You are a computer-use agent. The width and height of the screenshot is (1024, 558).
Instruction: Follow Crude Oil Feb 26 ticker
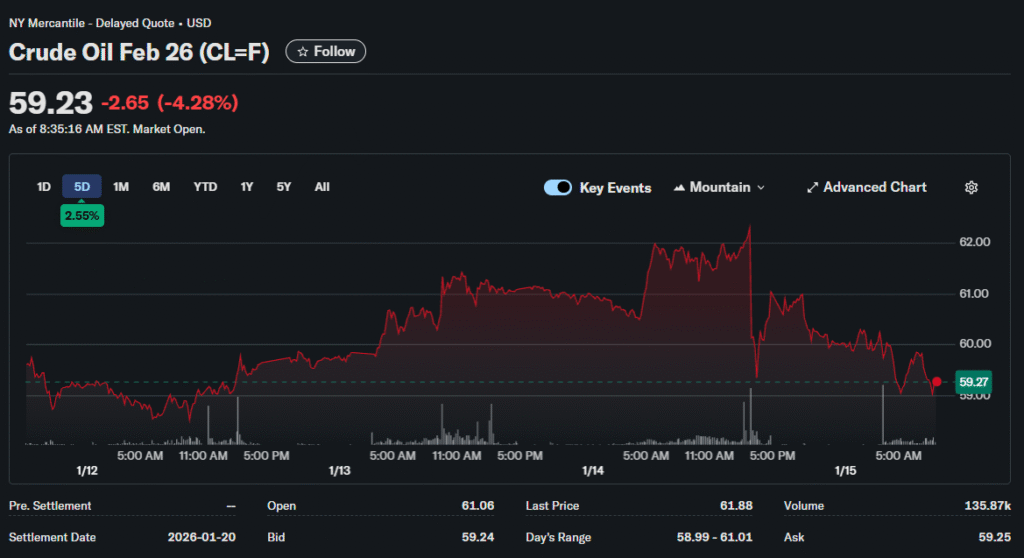point(326,52)
